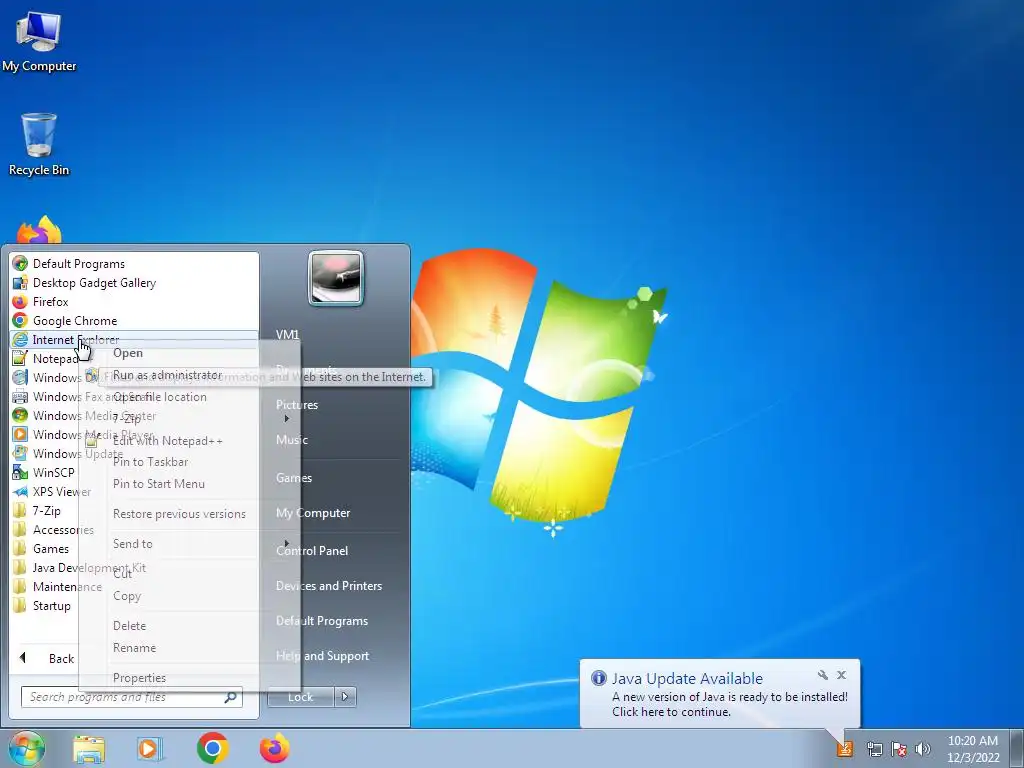The width and height of the screenshot is (1024, 768).
Task: Open Devices and Printers
Action: pyautogui.click(x=329, y=586)
